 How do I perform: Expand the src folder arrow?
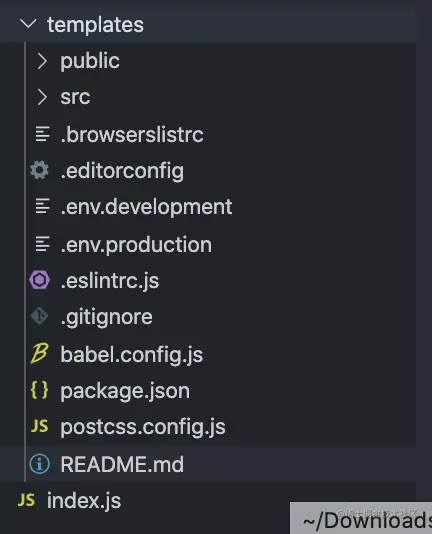coord(42,97)
